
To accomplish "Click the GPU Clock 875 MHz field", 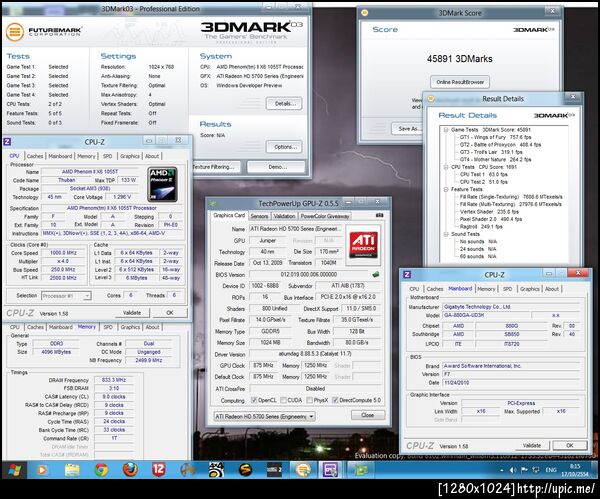I will pyautogui.click(x=263, y=365).
